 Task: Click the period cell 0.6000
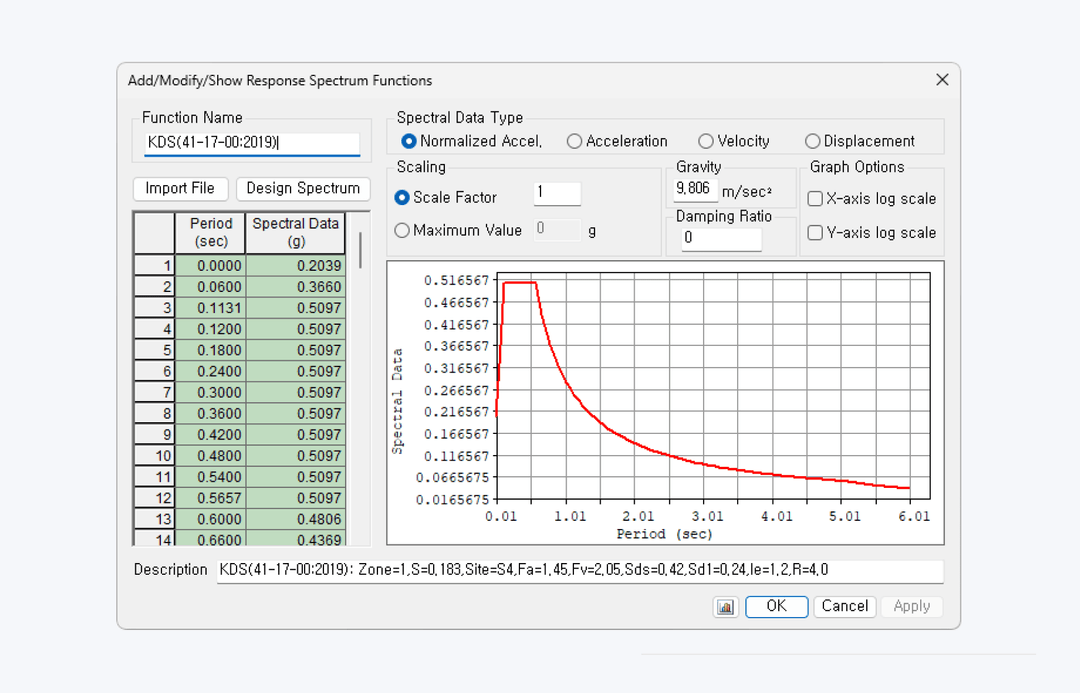(211, 519)
